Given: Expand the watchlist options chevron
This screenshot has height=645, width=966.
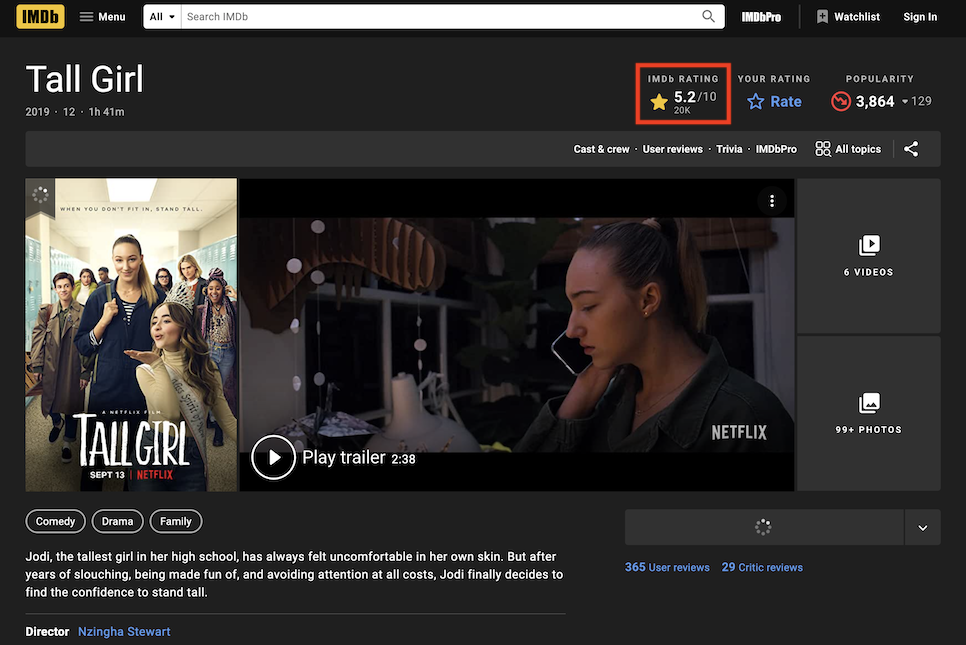Looking at the screenshot, I should 922,527.
